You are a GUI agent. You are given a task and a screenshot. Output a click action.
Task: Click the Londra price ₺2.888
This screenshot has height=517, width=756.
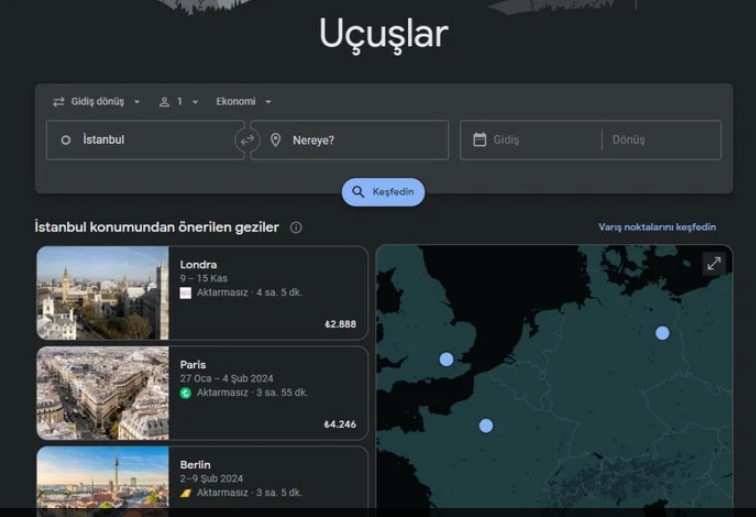pos(340,325)
